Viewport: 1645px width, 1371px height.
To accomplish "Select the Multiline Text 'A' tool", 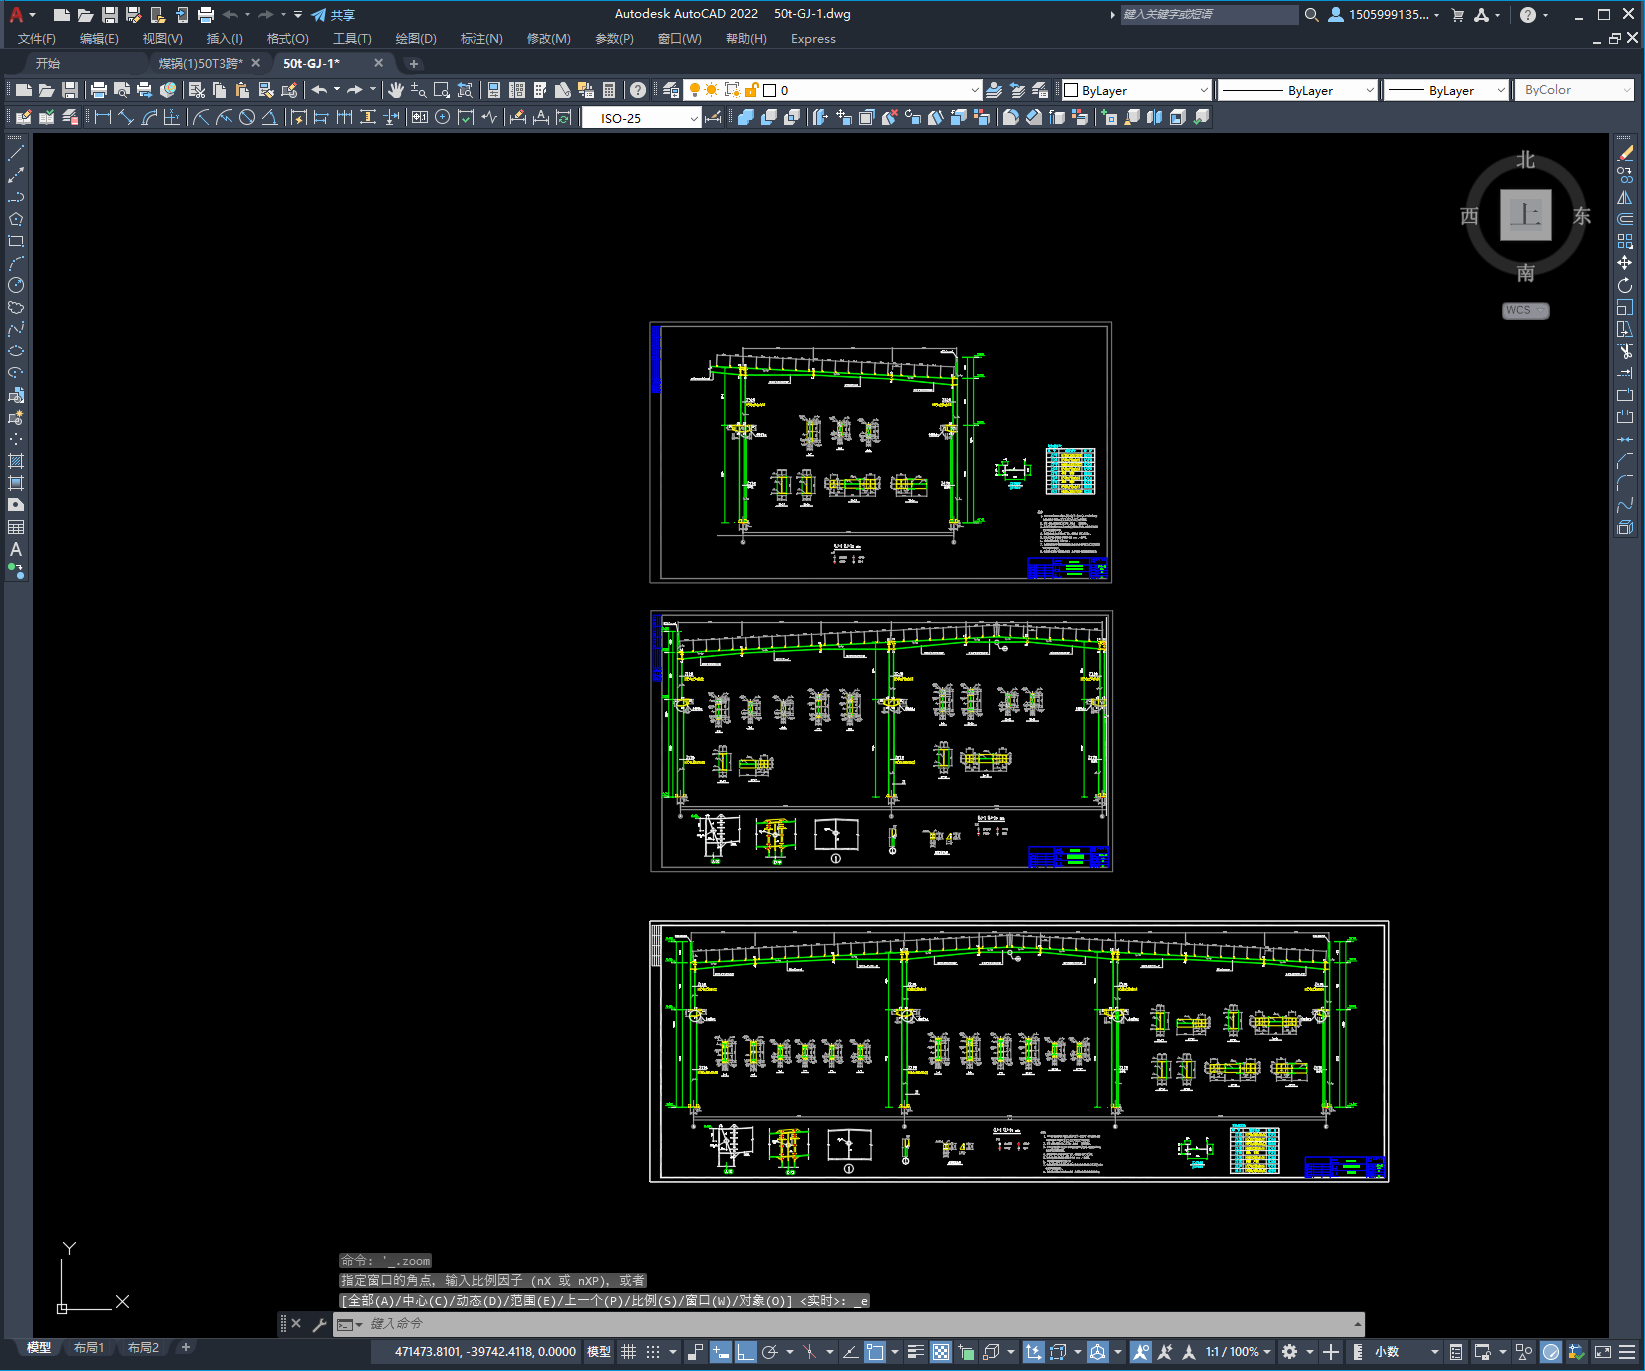I will 16,549.
